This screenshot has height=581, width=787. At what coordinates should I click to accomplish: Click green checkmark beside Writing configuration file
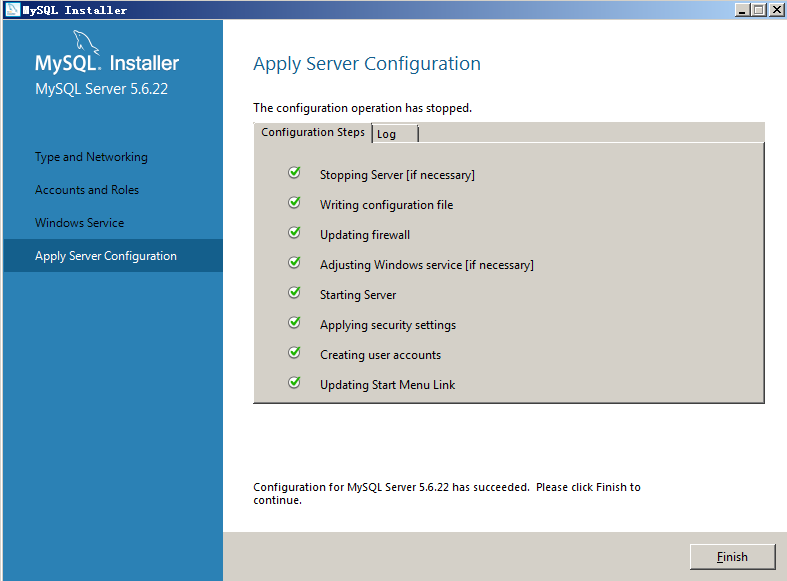pyautogui.click(x=295, y=202)
